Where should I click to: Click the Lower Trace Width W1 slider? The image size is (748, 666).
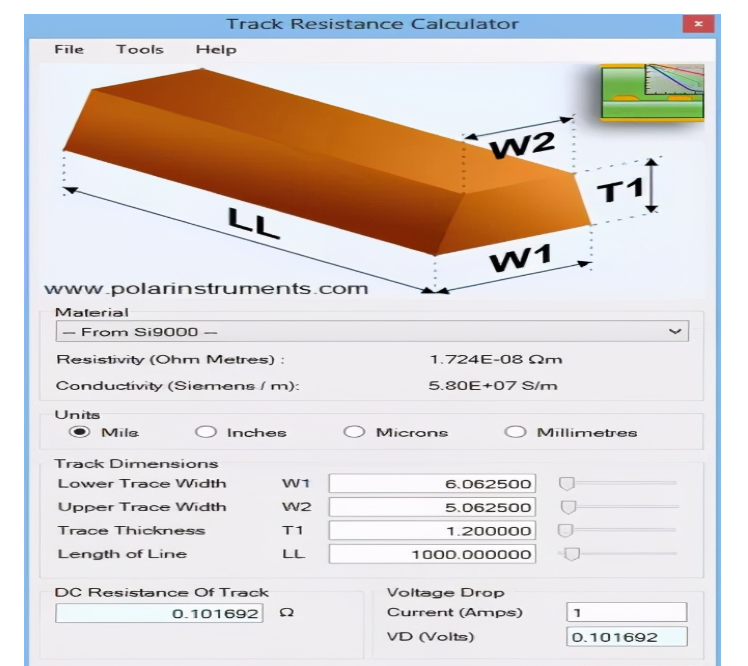[x=567, y=484]
